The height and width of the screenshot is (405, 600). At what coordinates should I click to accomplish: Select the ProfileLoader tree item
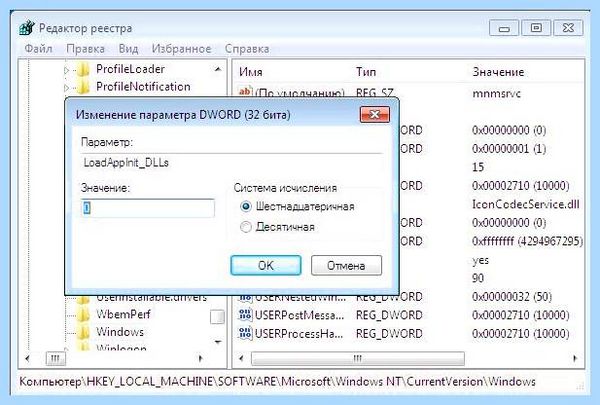click(130, 69)
